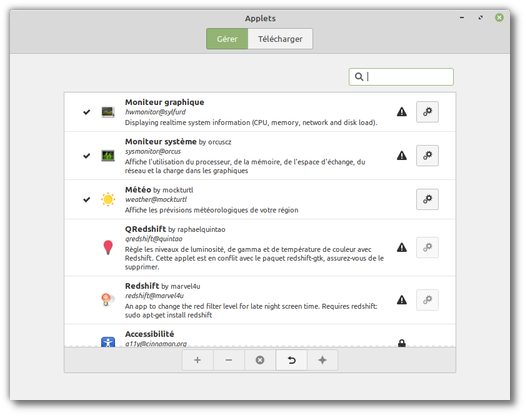This screenshot has width=526, height=416.
Task: Open configuration gear for Météo applet
Action: click(427, 199)
